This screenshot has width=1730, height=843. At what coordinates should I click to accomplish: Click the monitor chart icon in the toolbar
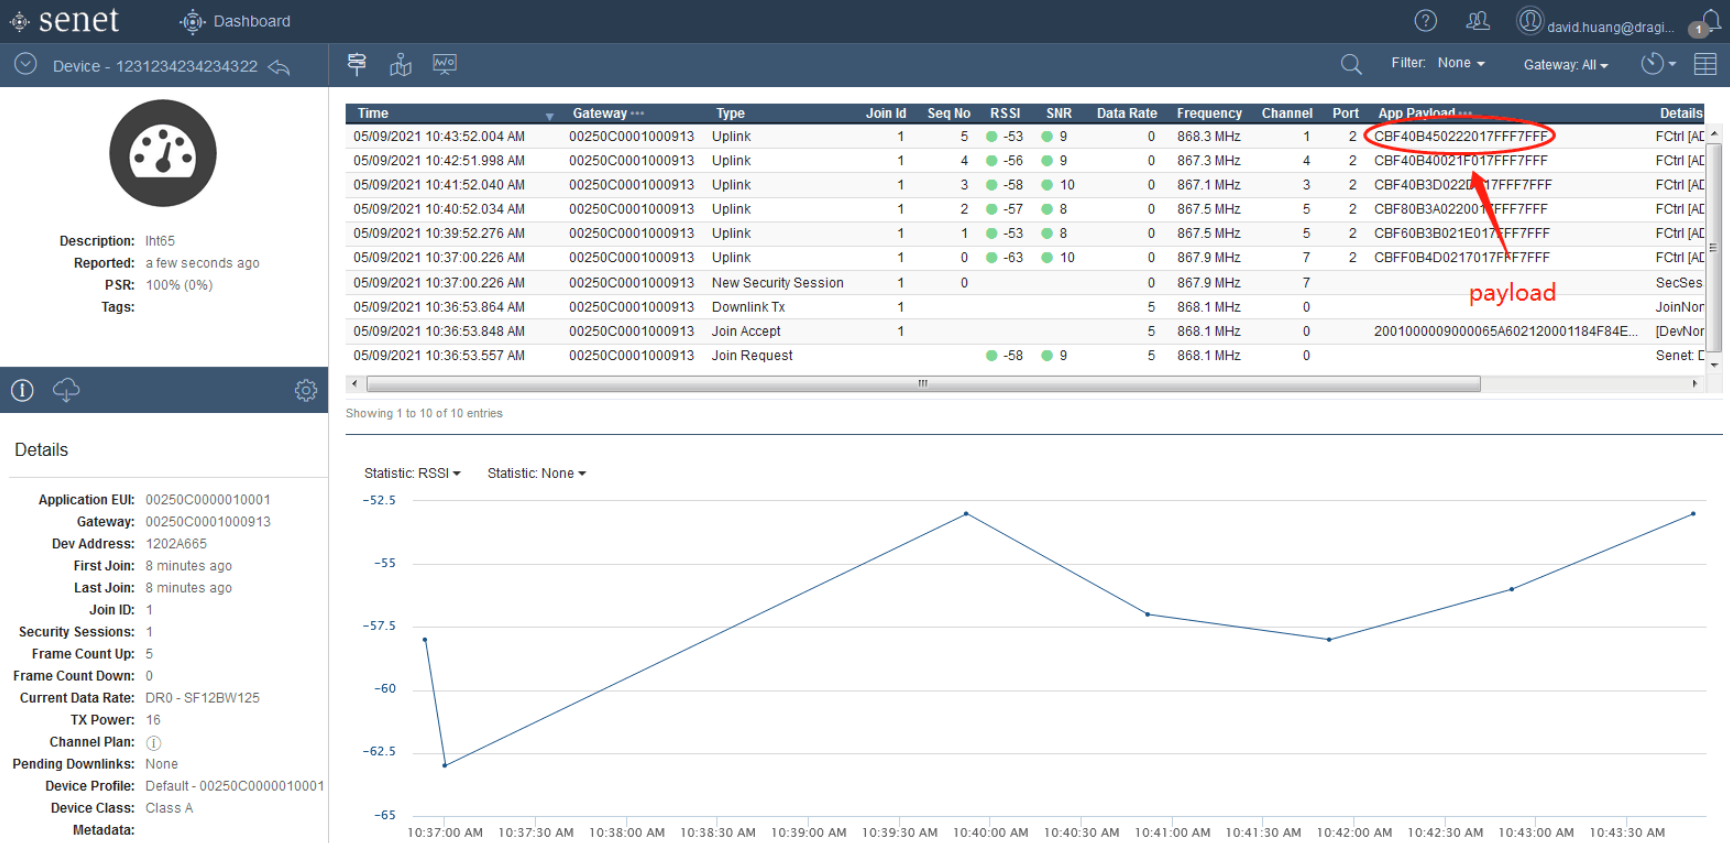coord(445,64)
